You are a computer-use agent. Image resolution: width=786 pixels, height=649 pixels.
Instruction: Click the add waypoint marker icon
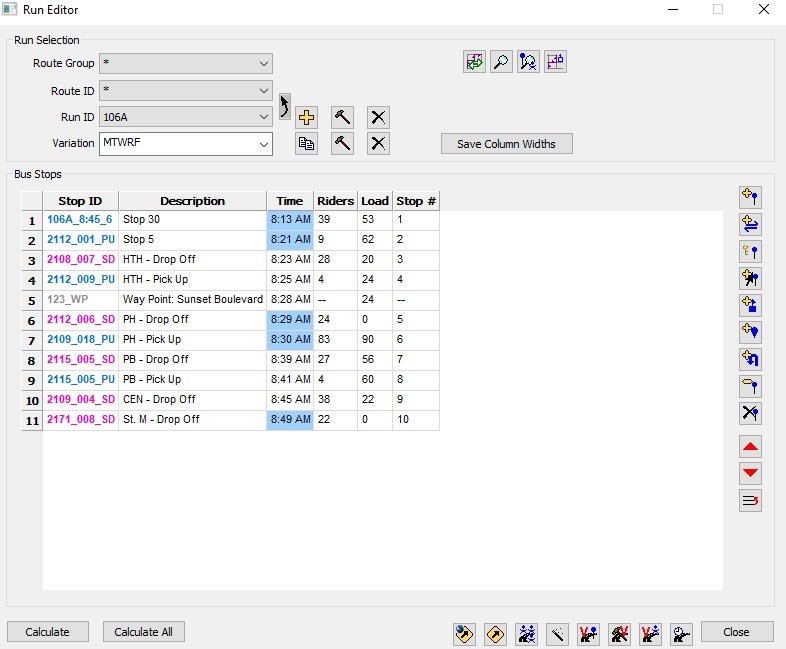750,332
